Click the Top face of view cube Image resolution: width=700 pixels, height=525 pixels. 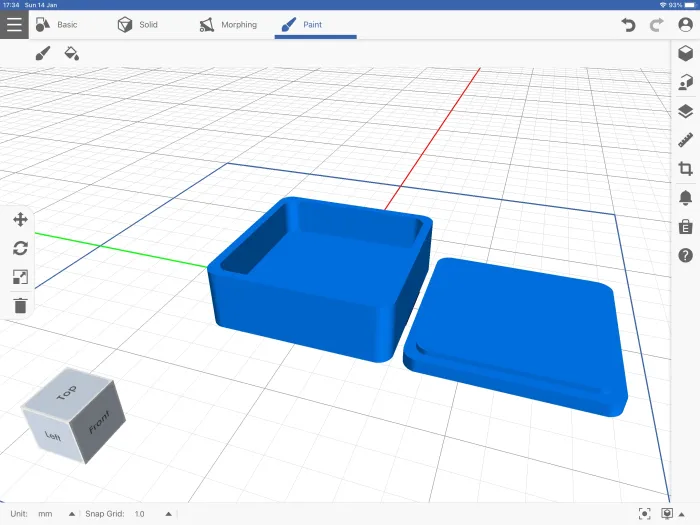(x=67, y=395)
